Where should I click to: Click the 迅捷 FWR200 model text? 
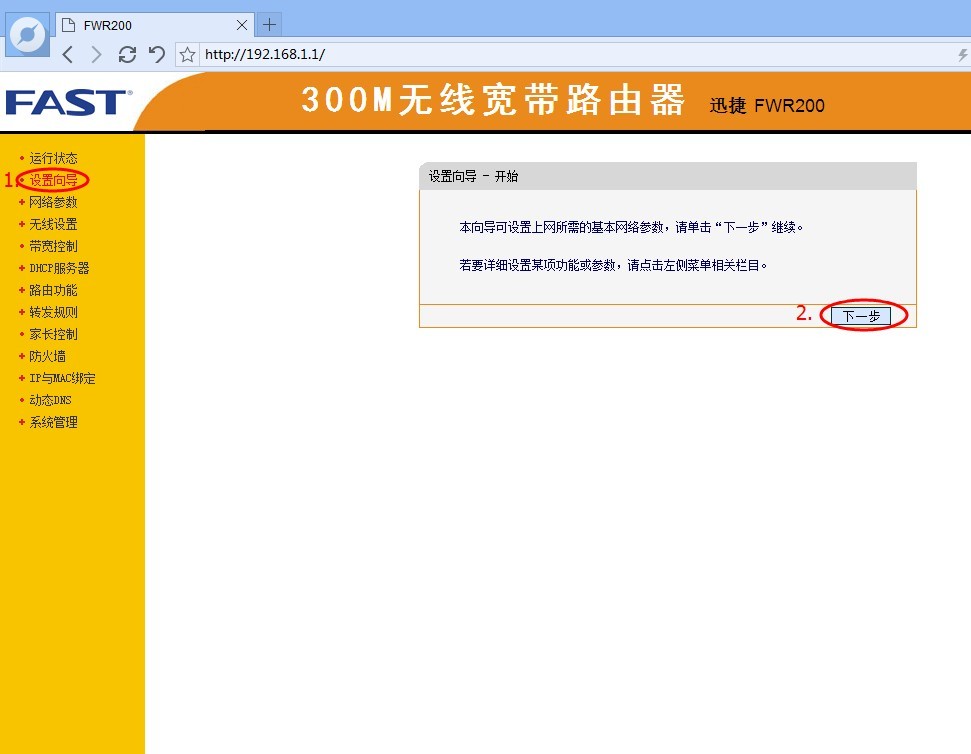coord(767,106)
